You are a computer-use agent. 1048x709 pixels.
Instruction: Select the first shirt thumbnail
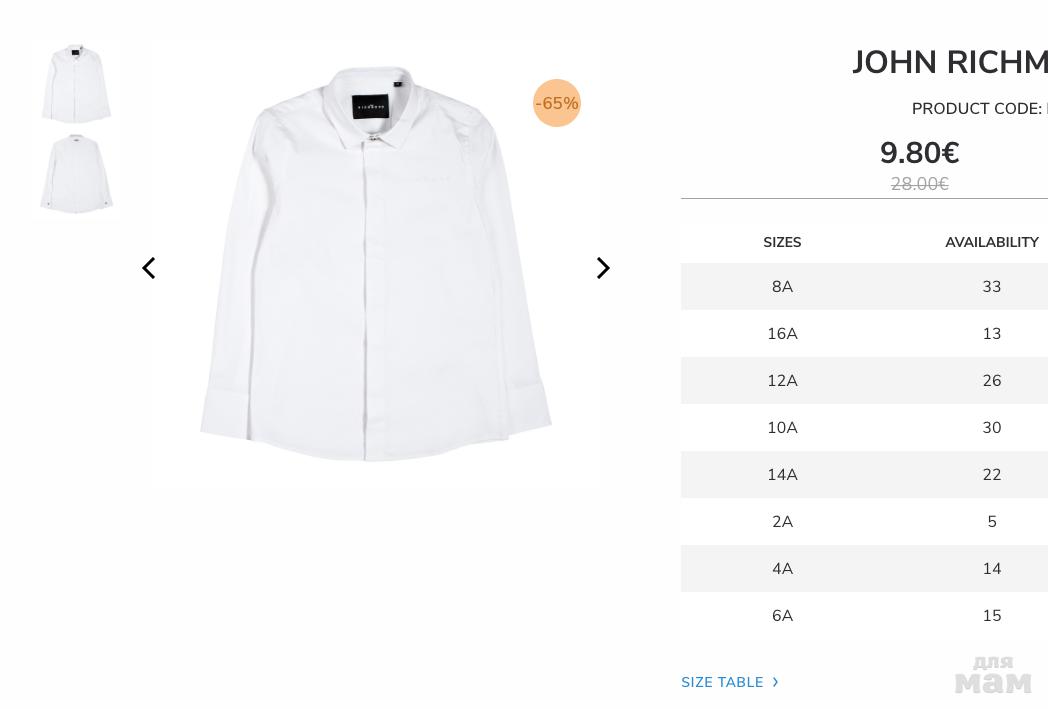coord(76,84)
